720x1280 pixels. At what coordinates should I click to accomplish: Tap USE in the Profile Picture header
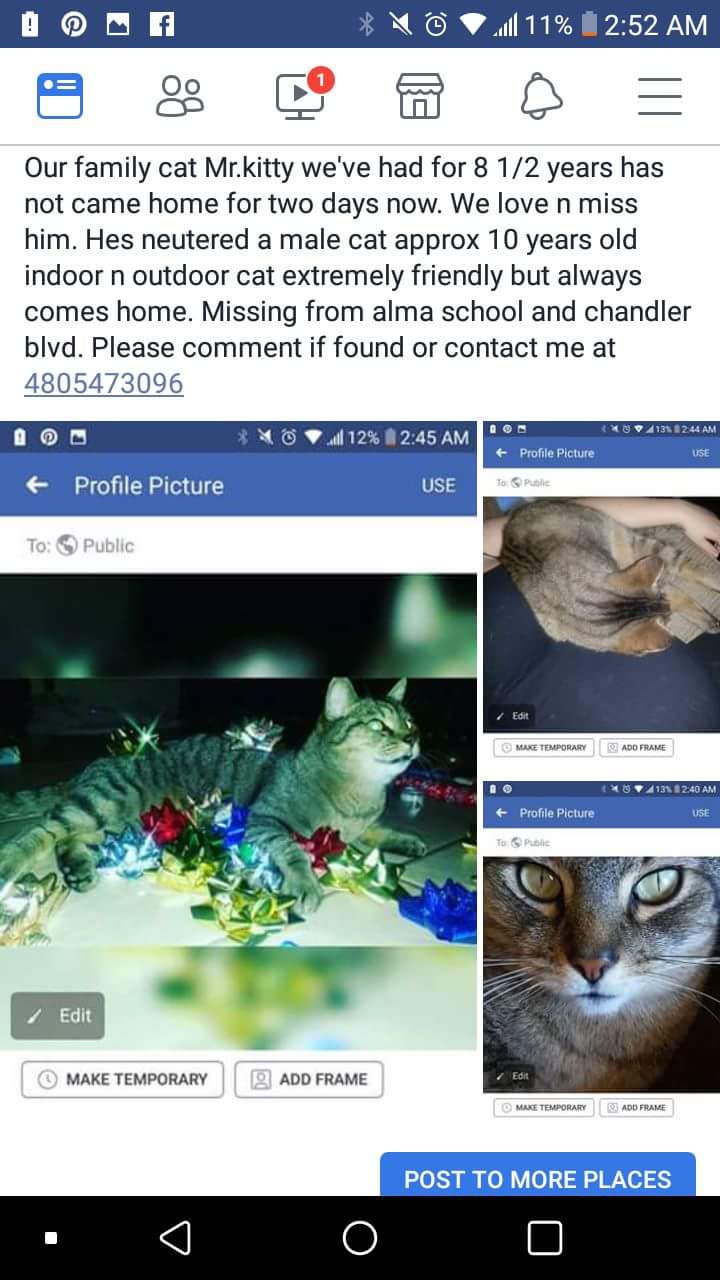point(438,485)
